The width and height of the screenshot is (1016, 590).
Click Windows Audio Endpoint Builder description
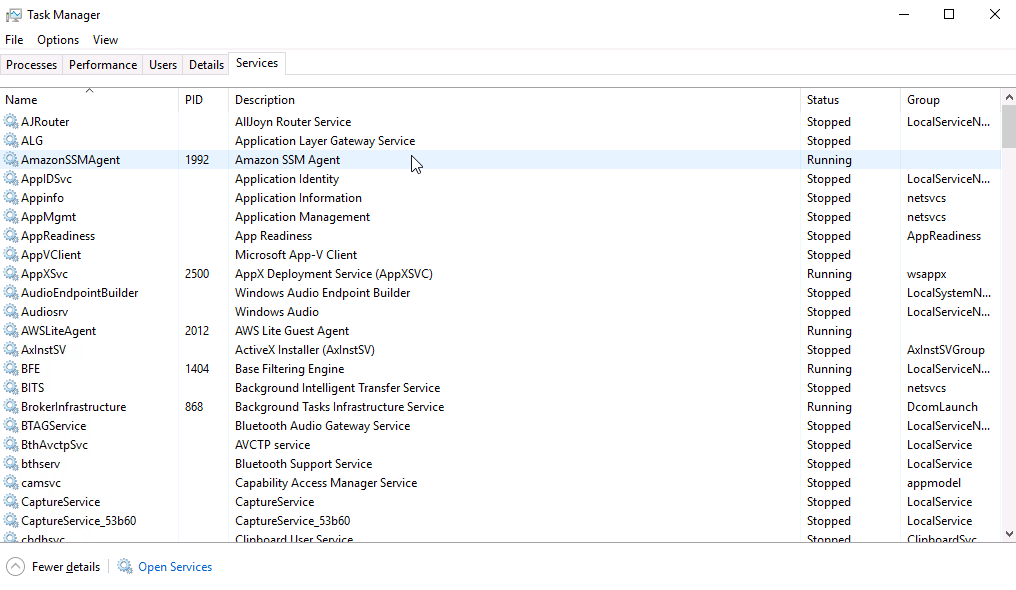click(x=322, y=293)
